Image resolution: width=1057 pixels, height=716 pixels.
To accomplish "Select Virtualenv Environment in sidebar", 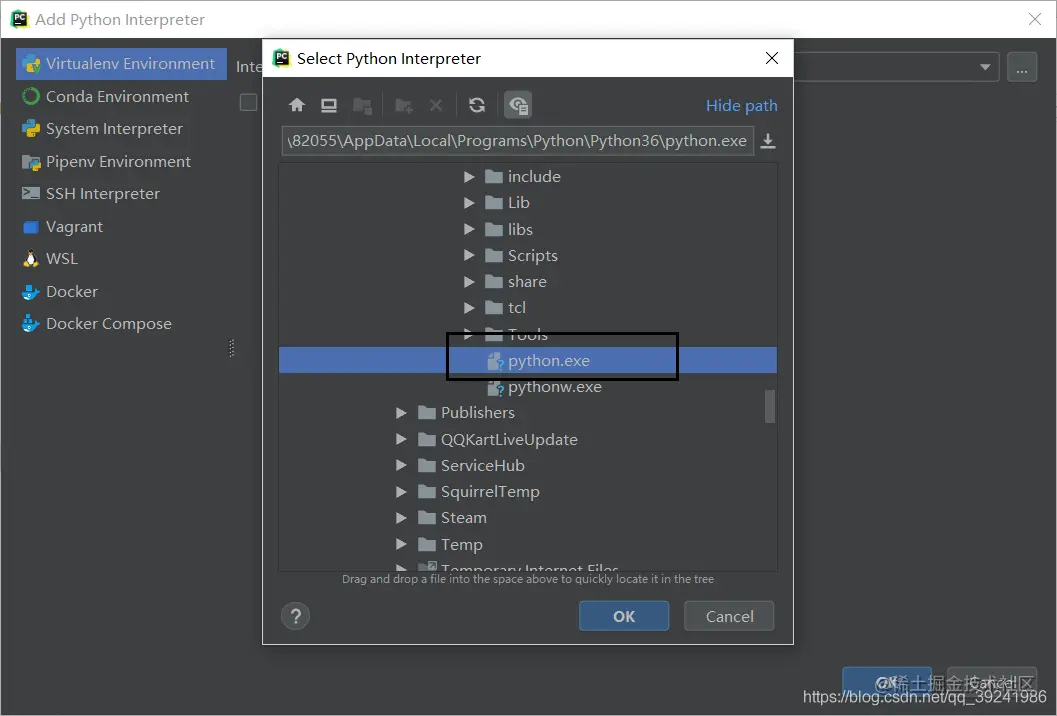I will click(121, 63).
